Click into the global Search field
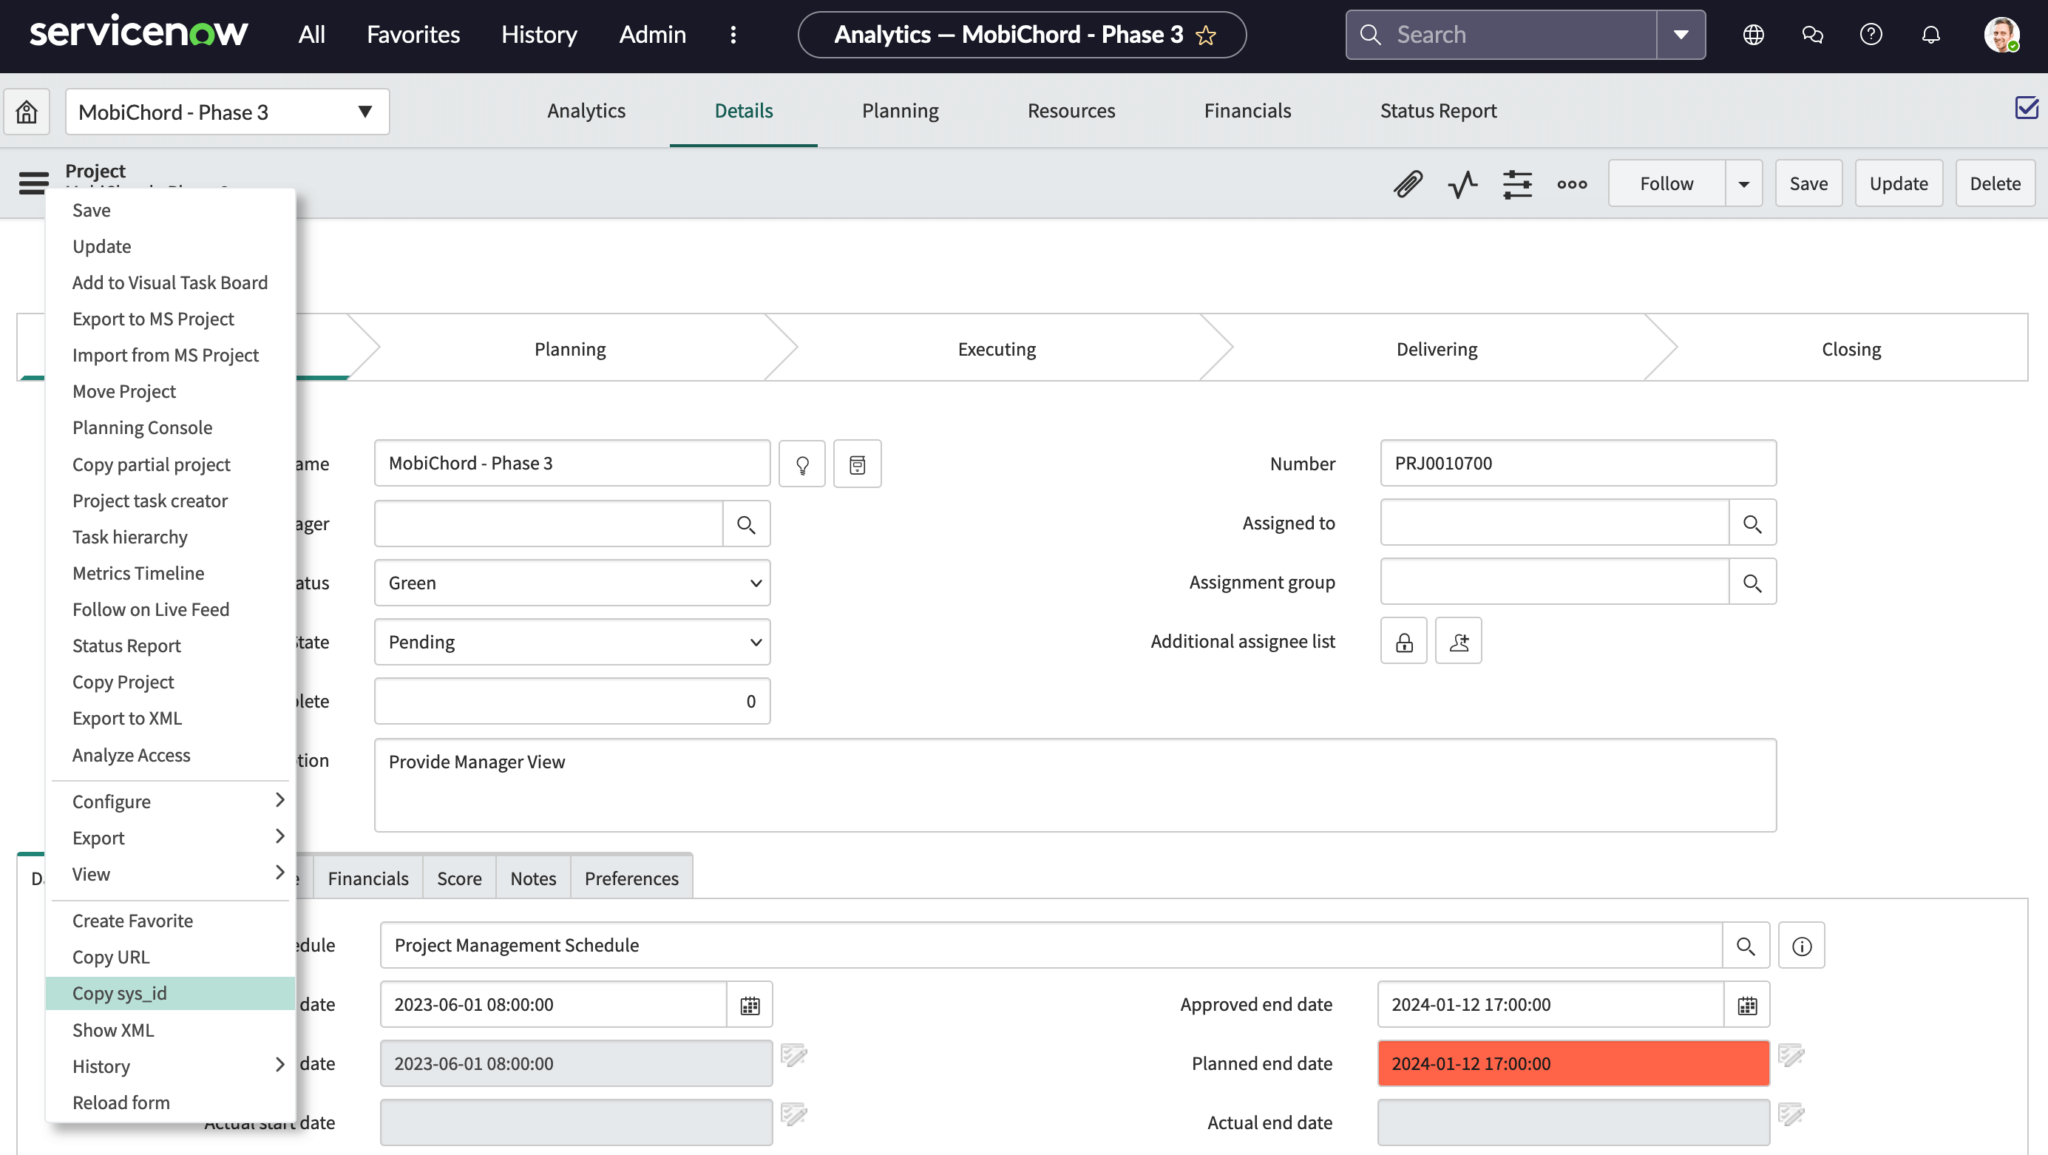2048x1155 pixels. [x=1501, y=35]
